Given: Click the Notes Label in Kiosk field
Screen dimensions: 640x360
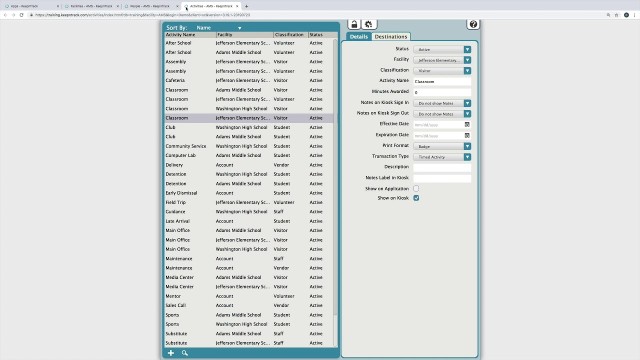Looking at the screenshot, I should (x=442, y=178).
